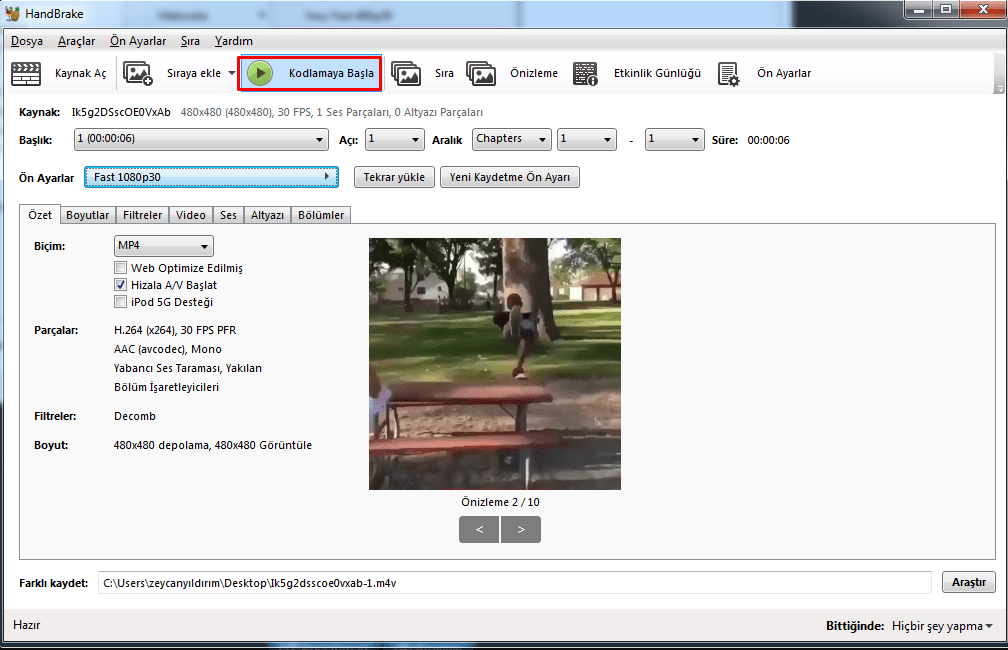Open source with Kaynak Aç clapperboard icon
1008x650 pixels.
pos(26,73)
